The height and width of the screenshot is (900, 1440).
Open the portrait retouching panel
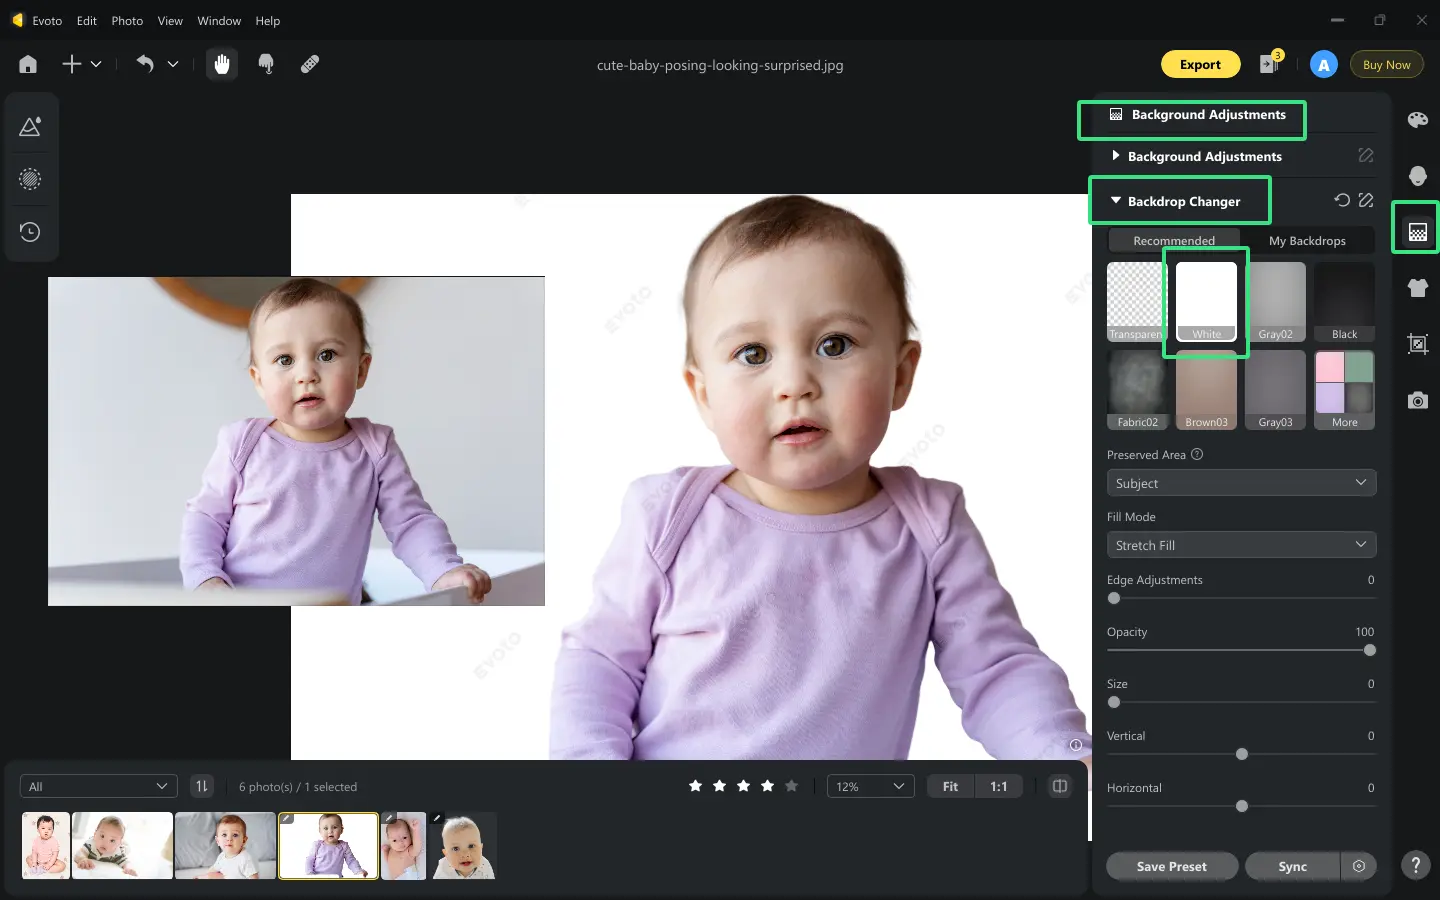[1417, 176]
